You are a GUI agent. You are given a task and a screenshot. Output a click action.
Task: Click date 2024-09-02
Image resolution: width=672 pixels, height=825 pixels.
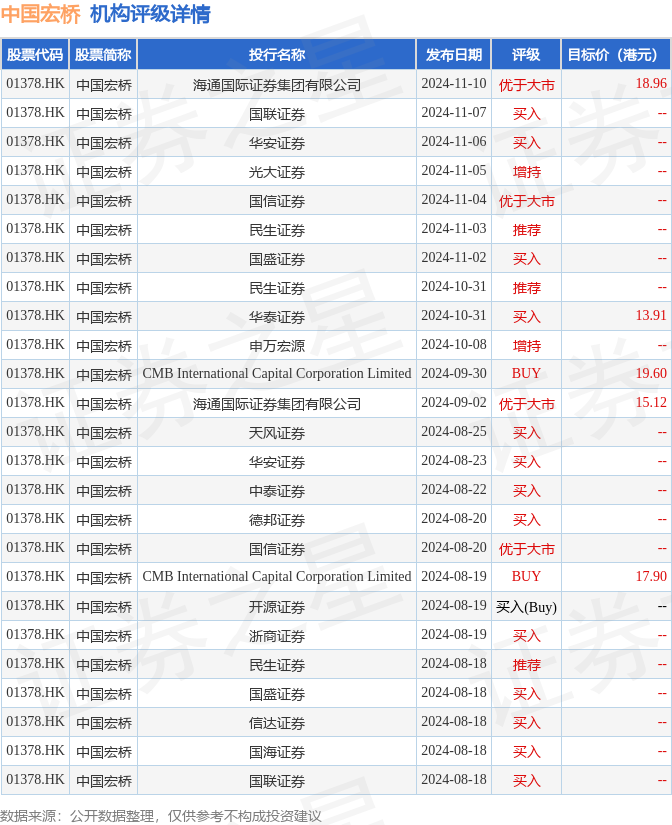(x=454, y=403)
